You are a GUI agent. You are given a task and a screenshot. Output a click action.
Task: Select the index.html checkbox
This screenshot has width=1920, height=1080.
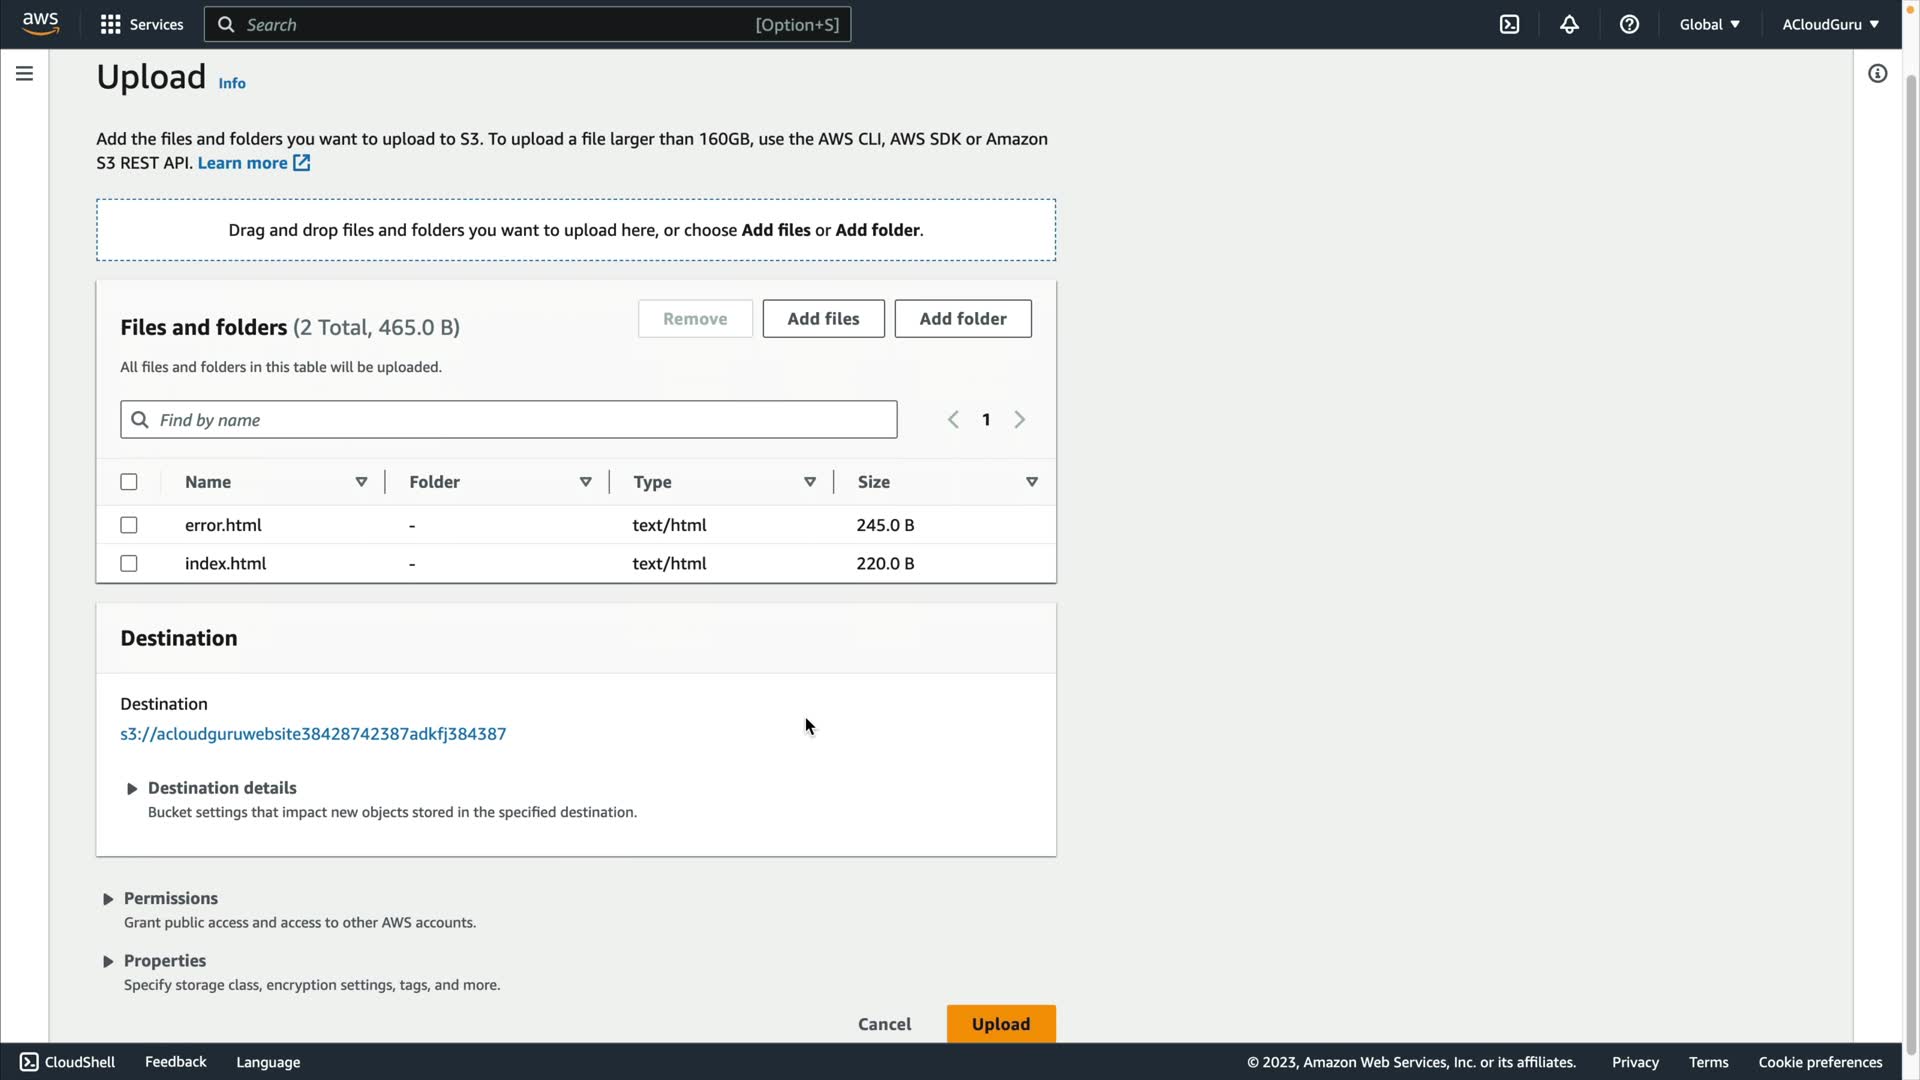[x=129, y=564]
